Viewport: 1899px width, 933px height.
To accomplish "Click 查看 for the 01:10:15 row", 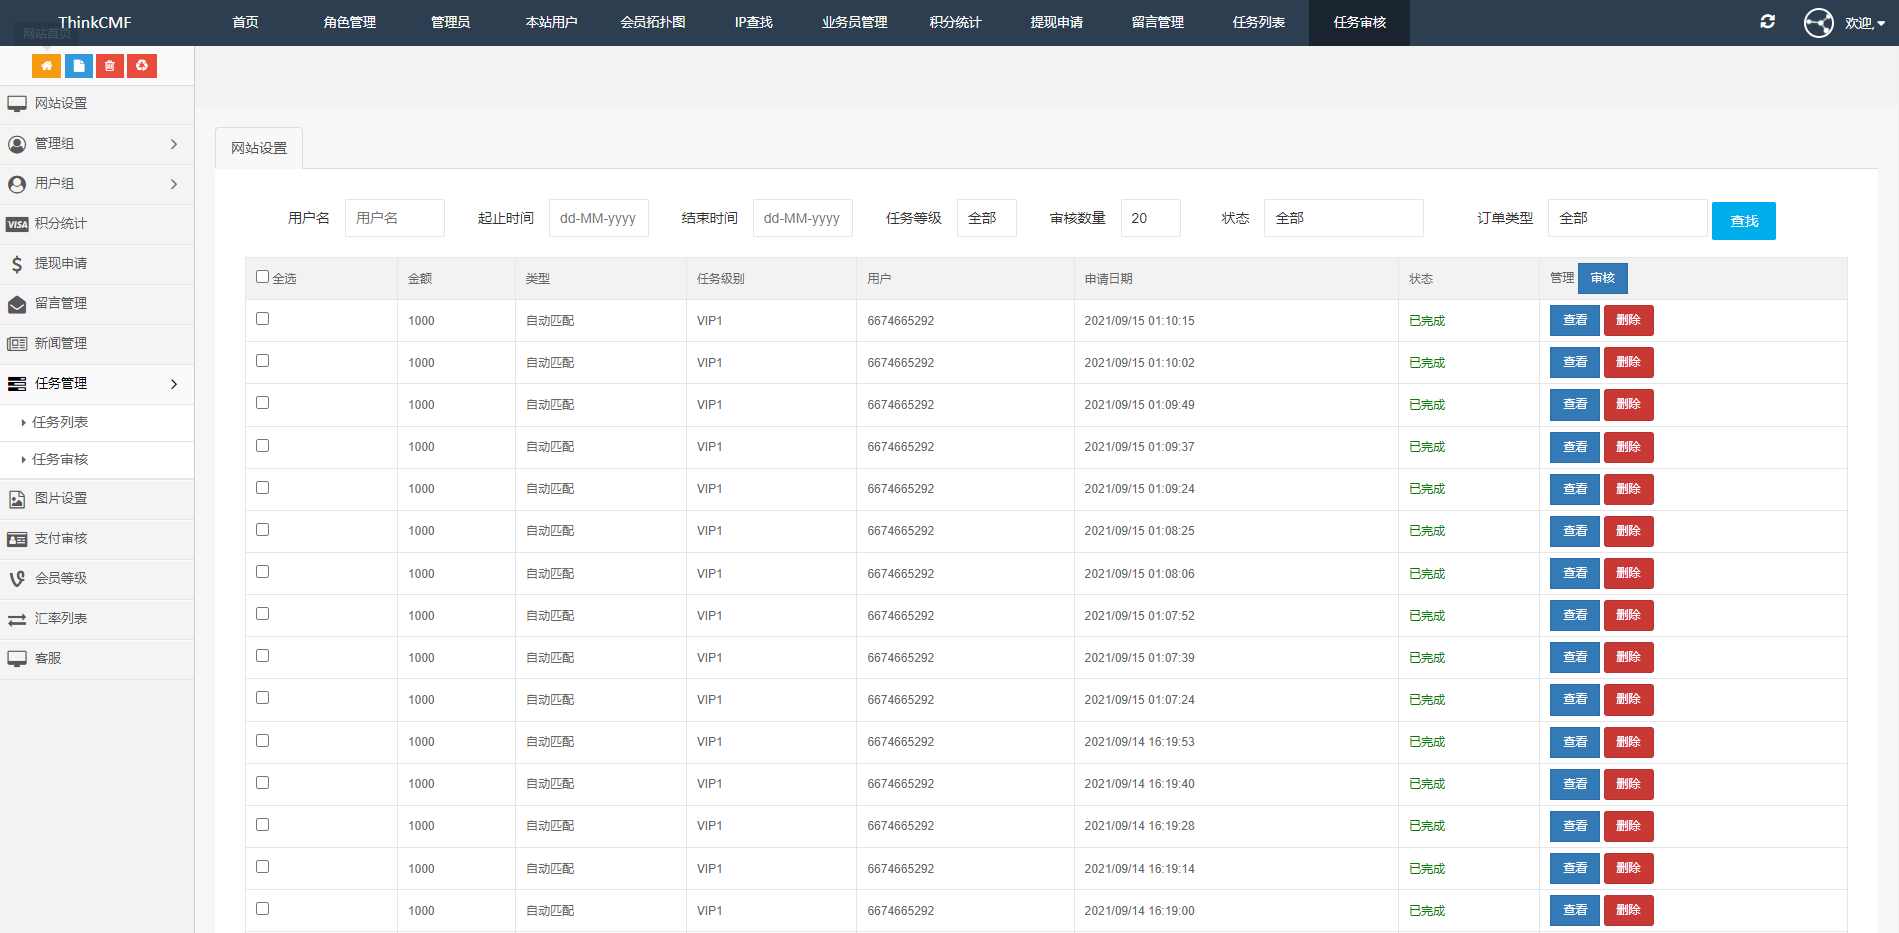I will [x=1575, y=320].
